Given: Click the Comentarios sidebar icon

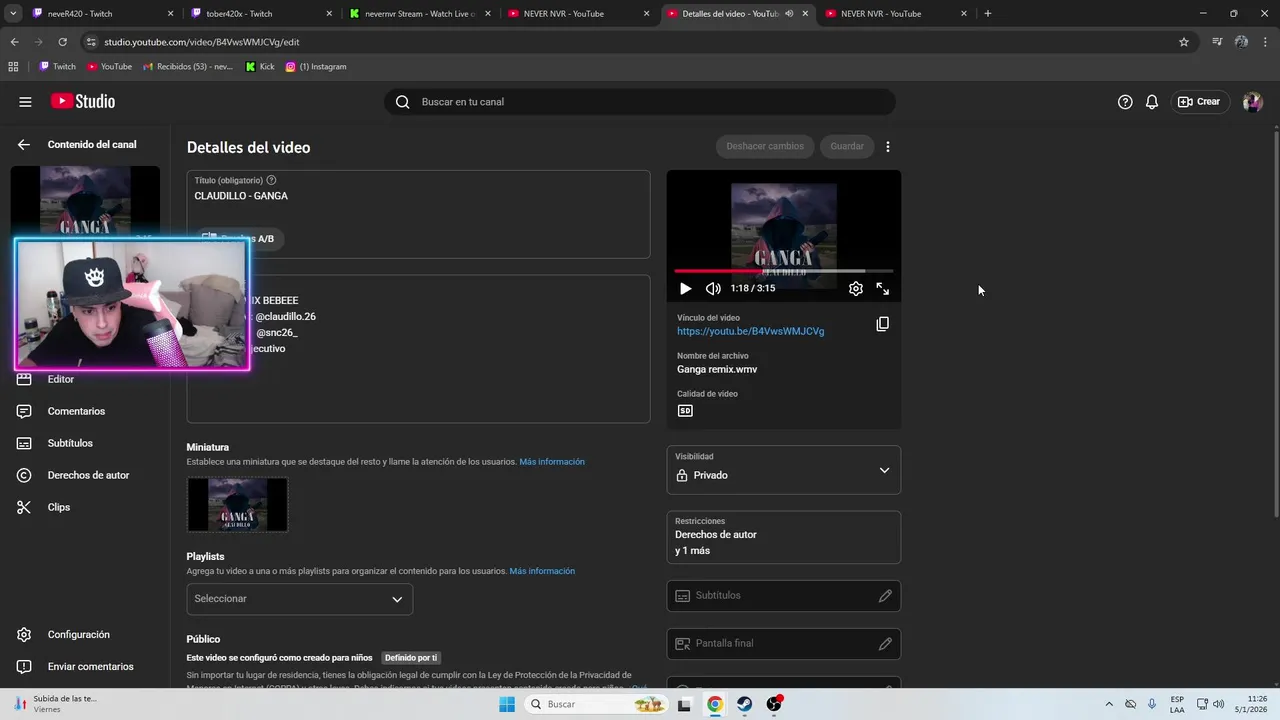Looking at the screenshot, I should pyautogui.click(x=24, y=411).
